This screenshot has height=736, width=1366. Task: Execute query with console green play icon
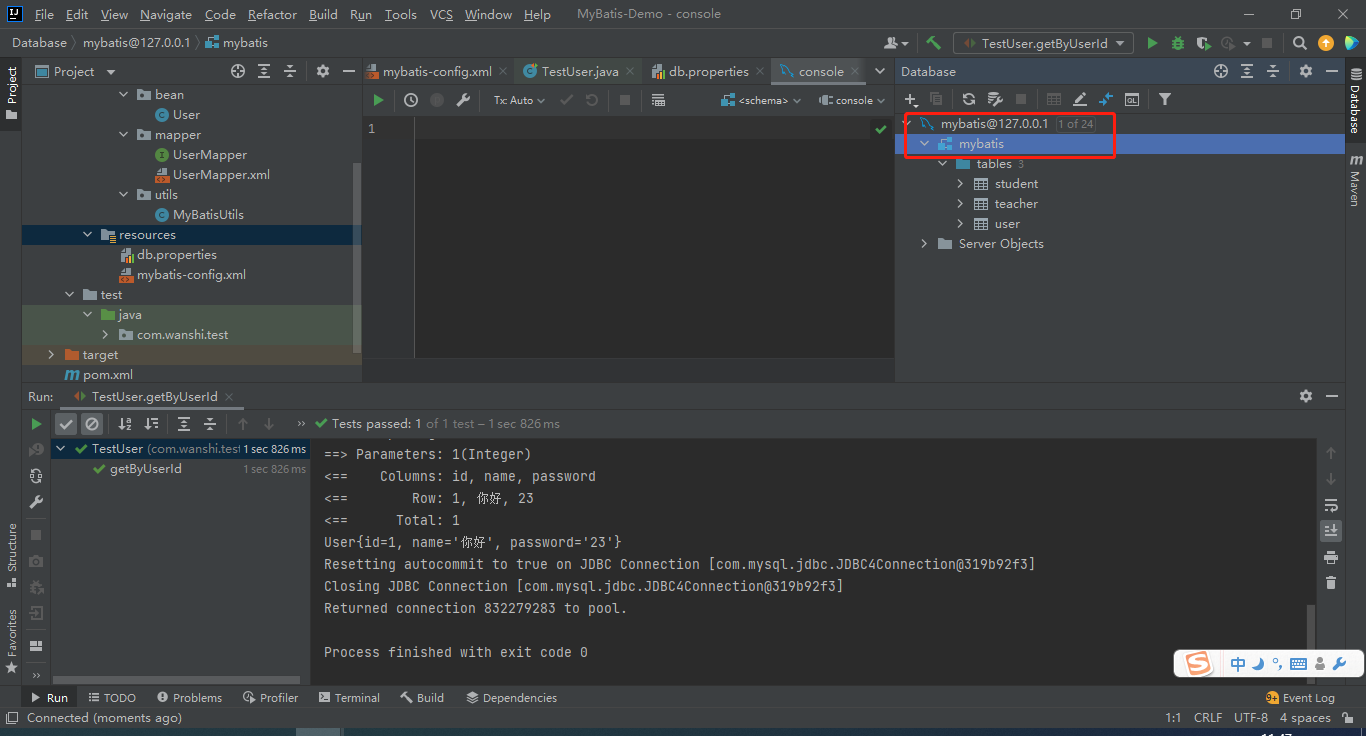(x=378, y=100)
